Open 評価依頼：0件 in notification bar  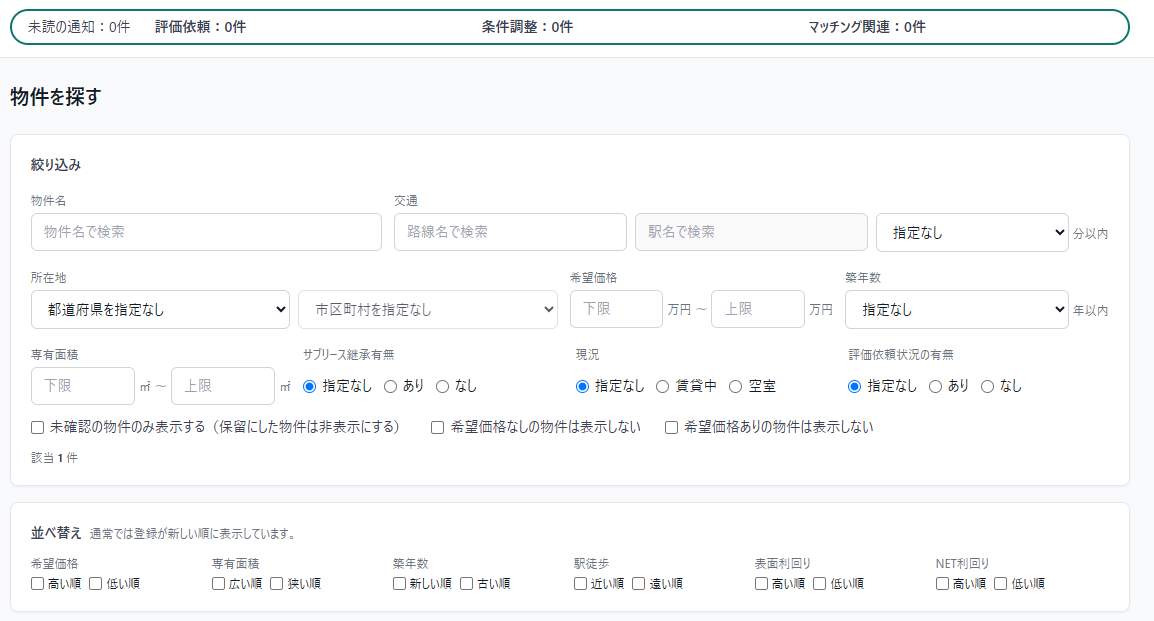200,27
